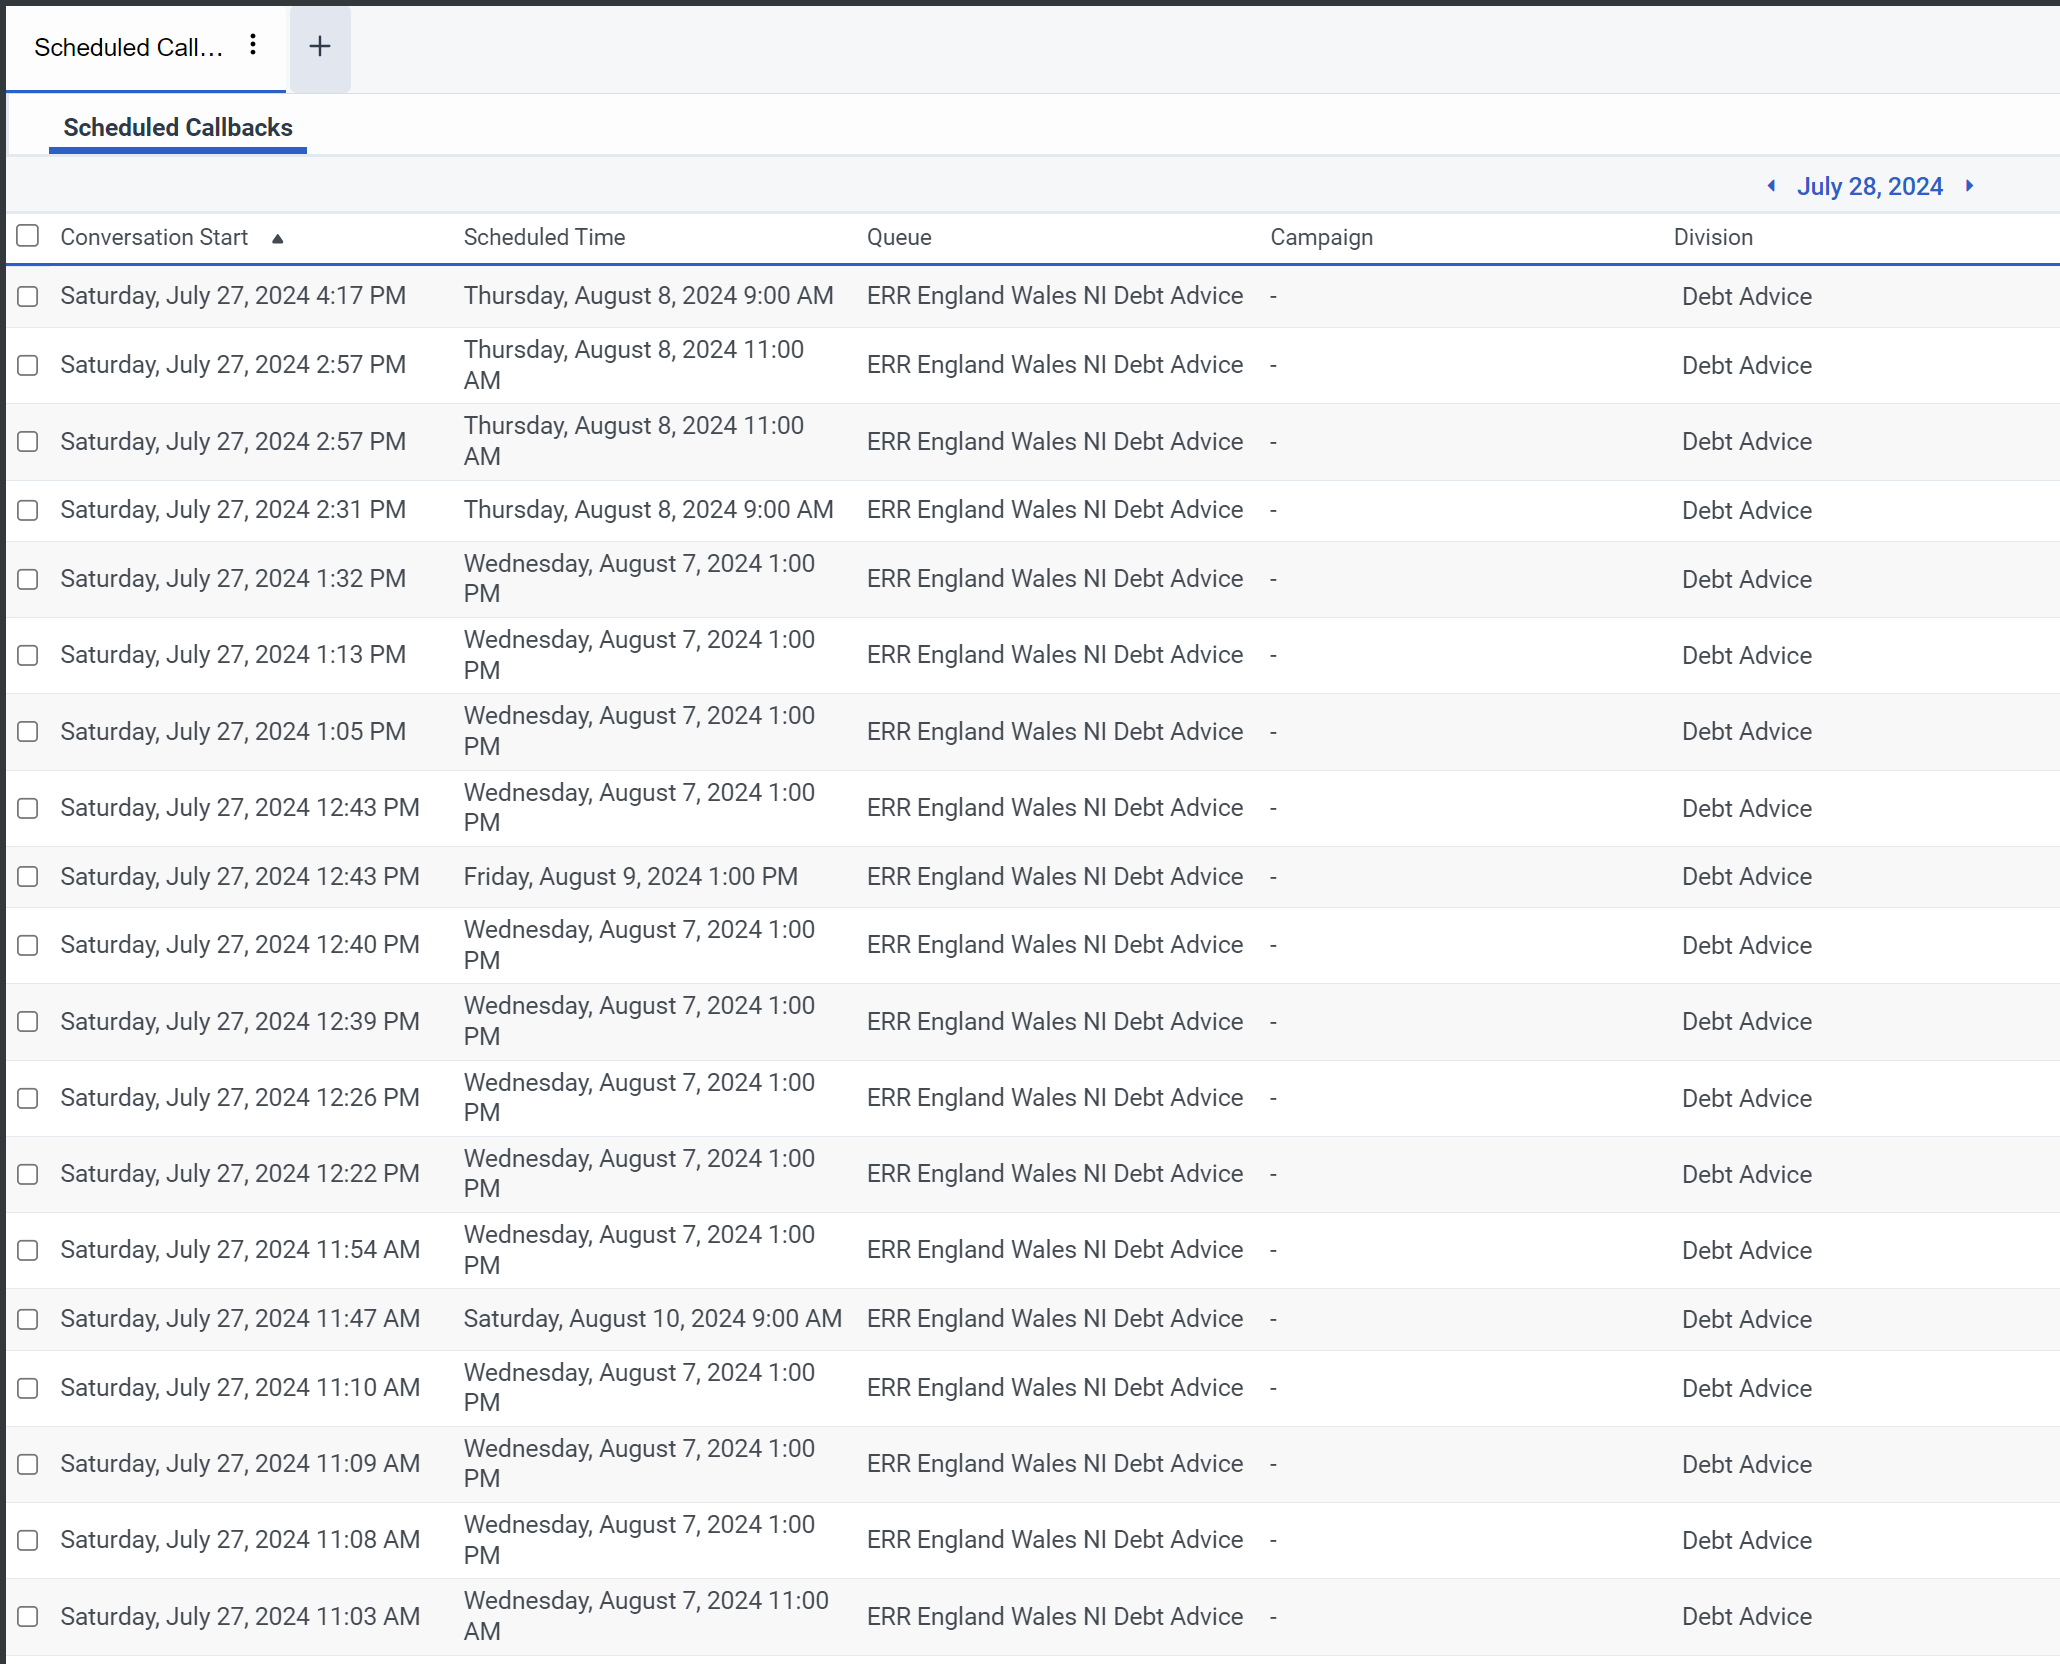The height and width of the screenshot is (1664, 2060).
Task: Open the July 28, 2024 date selector
Action: pos(1870,186)
